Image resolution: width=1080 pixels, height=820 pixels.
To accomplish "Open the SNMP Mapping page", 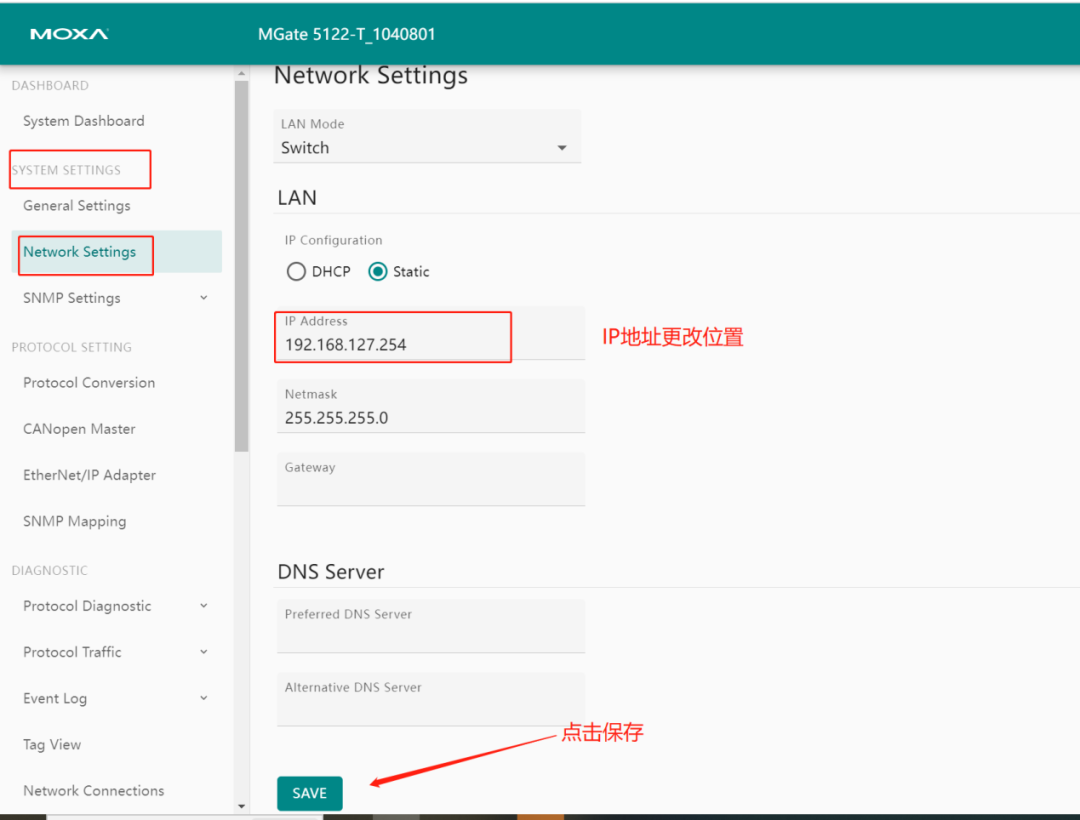I will (74, 521).
